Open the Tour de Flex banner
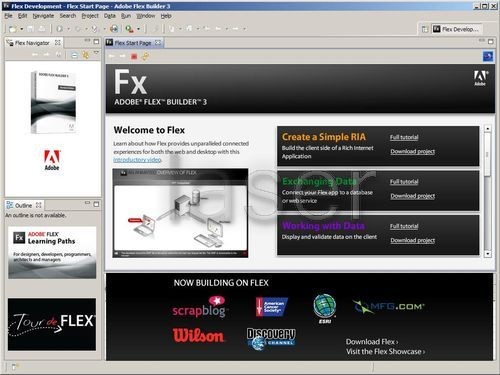This screenshot has width=500, height=375. point(52,324)
